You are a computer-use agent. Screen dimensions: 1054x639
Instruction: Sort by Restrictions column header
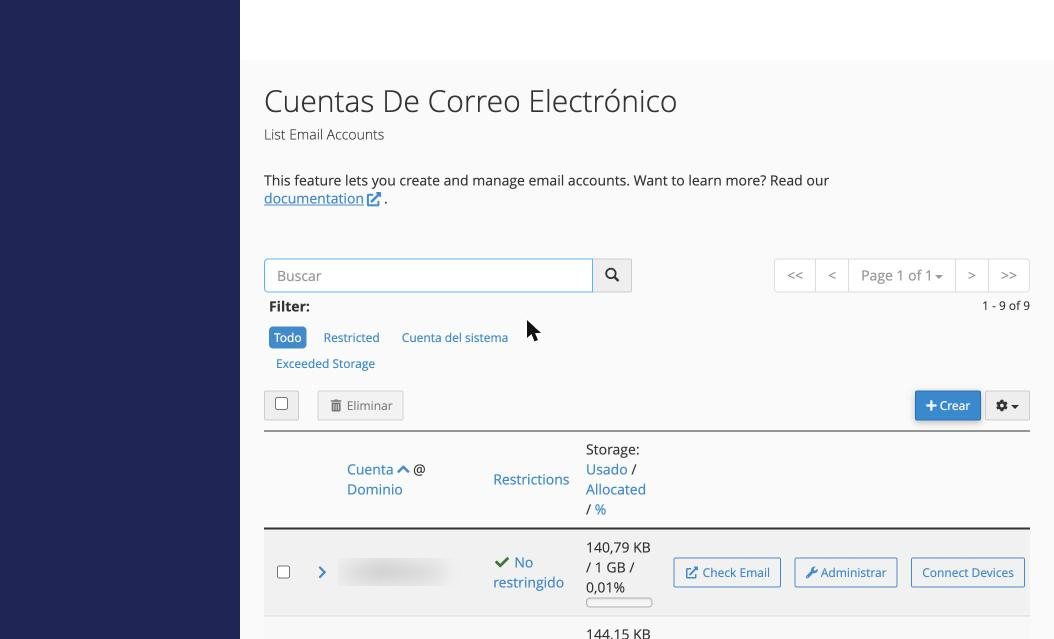point(531,480)
